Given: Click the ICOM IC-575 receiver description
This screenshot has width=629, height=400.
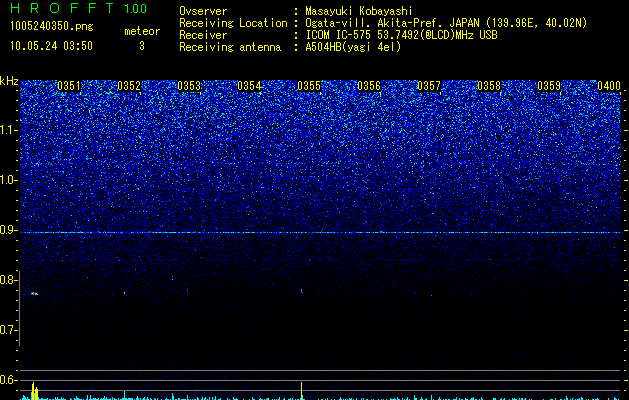Looking at the screenshot, I should 401,35.
